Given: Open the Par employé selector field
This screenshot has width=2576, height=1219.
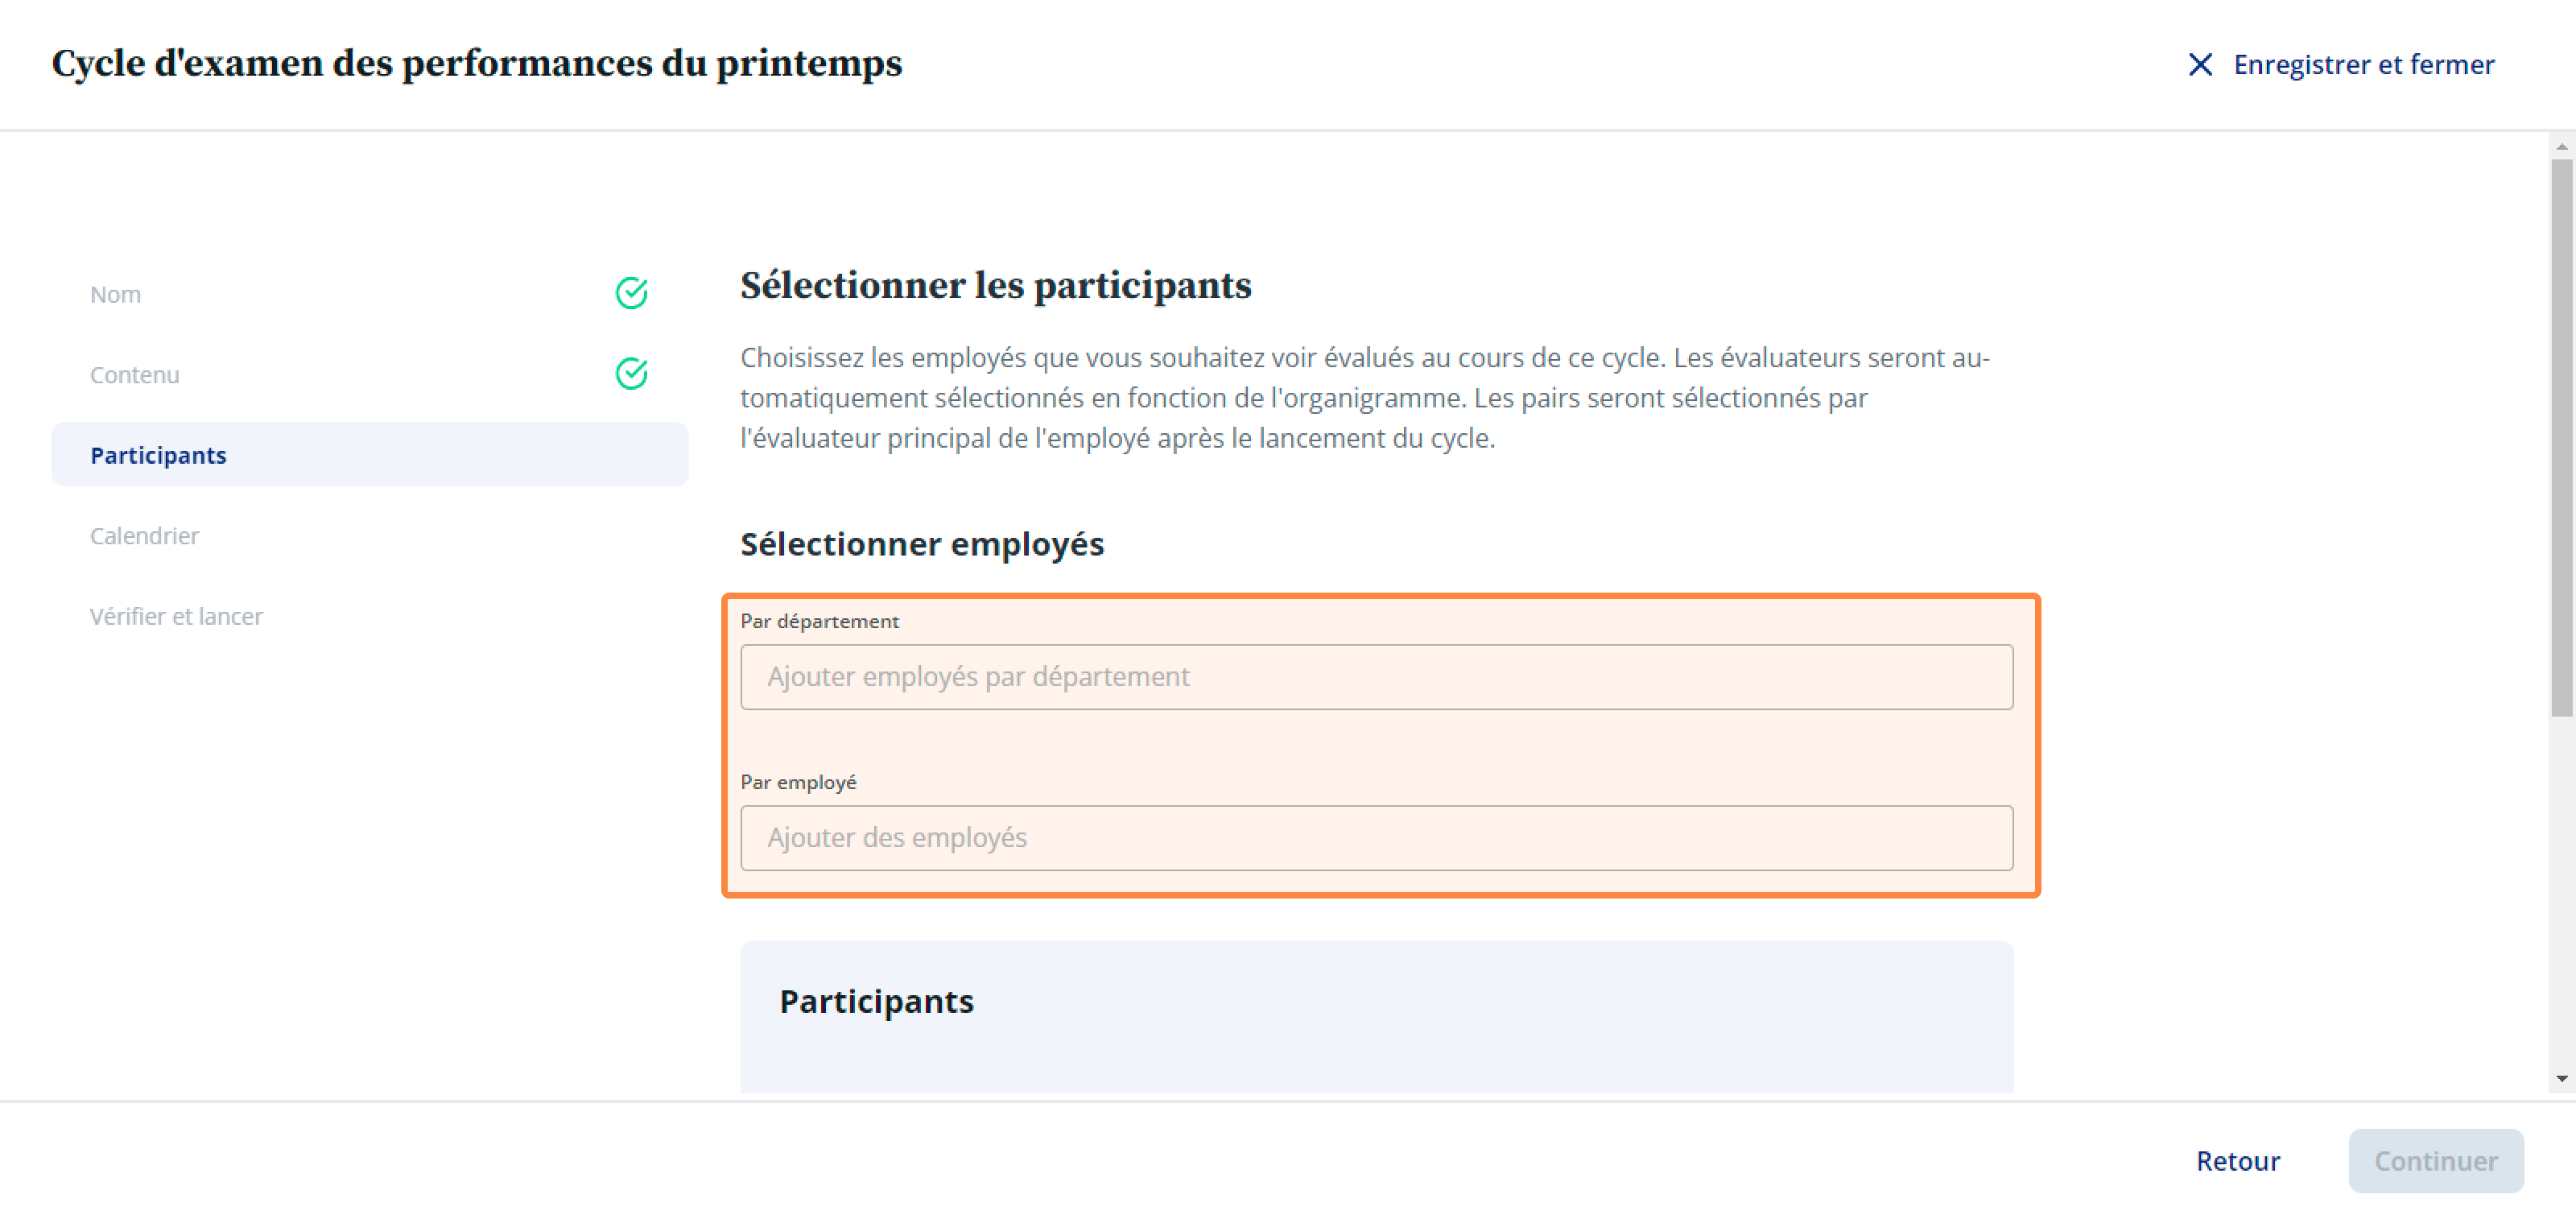Looking at the screenshot, I should 1376,838.
